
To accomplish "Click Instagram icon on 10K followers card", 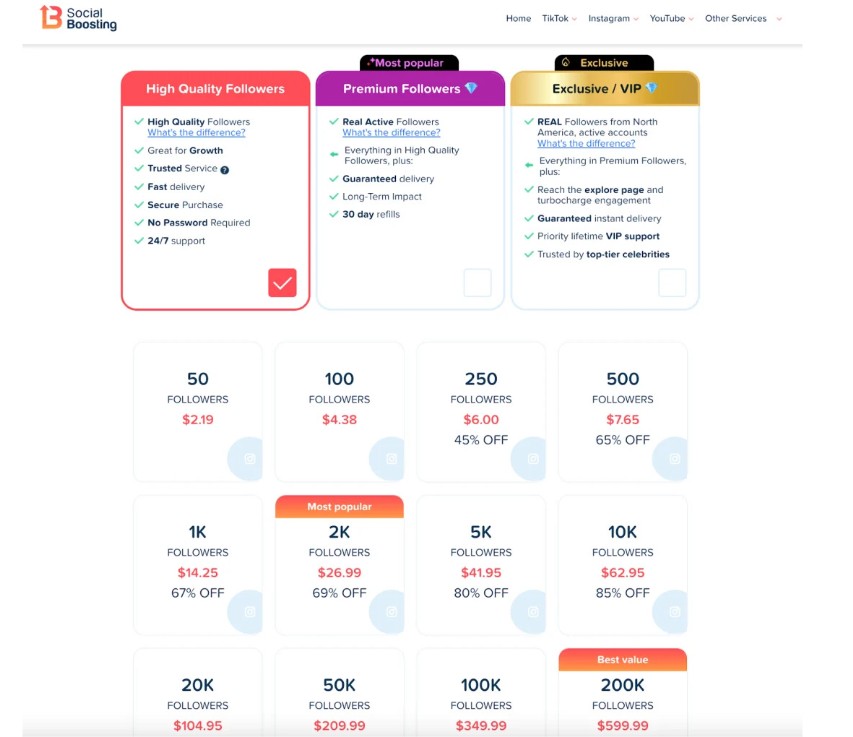I will coord(675,612).
